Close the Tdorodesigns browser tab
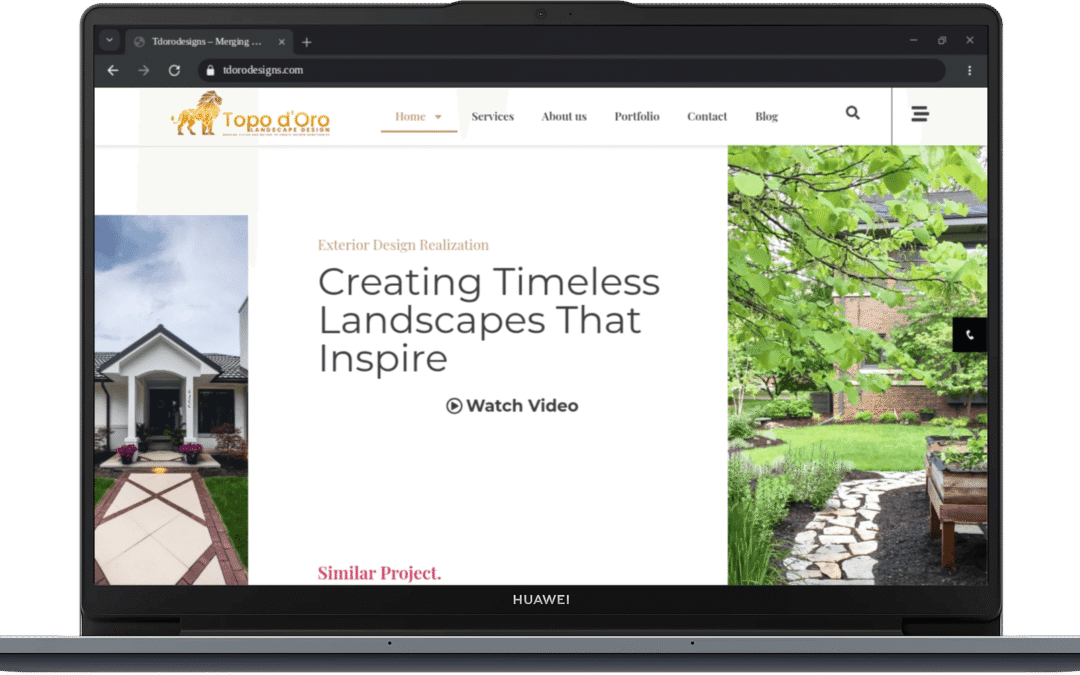This screenshot has height=675, width=1080. pos(282,42)
